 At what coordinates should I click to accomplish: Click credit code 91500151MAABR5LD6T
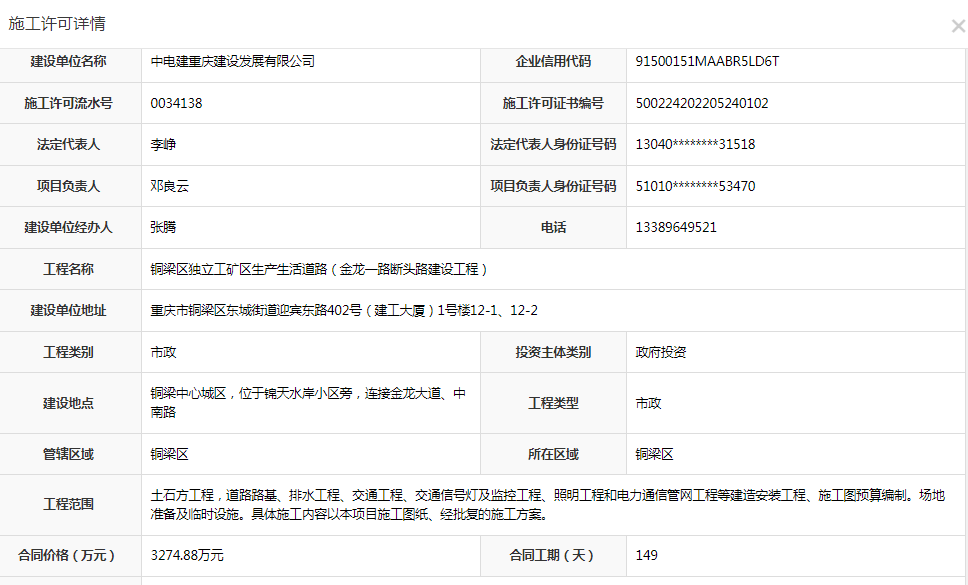point(706,61)
